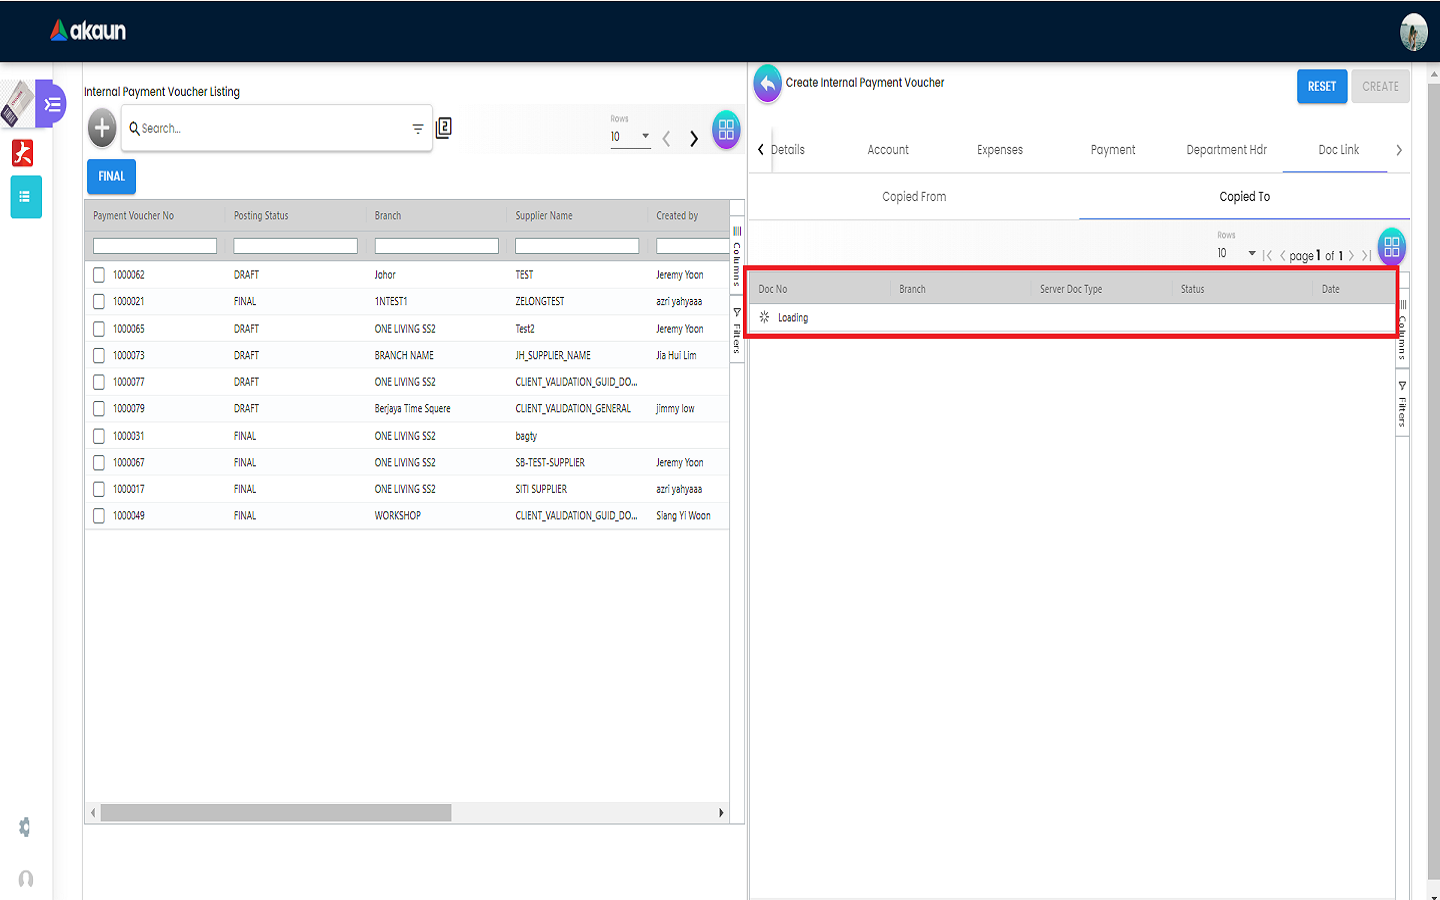This screenshot has height=900, width=1440.
Task: Click the back arrow beside Create Internal Payment Voucher
Action: (x=767, y=84)
